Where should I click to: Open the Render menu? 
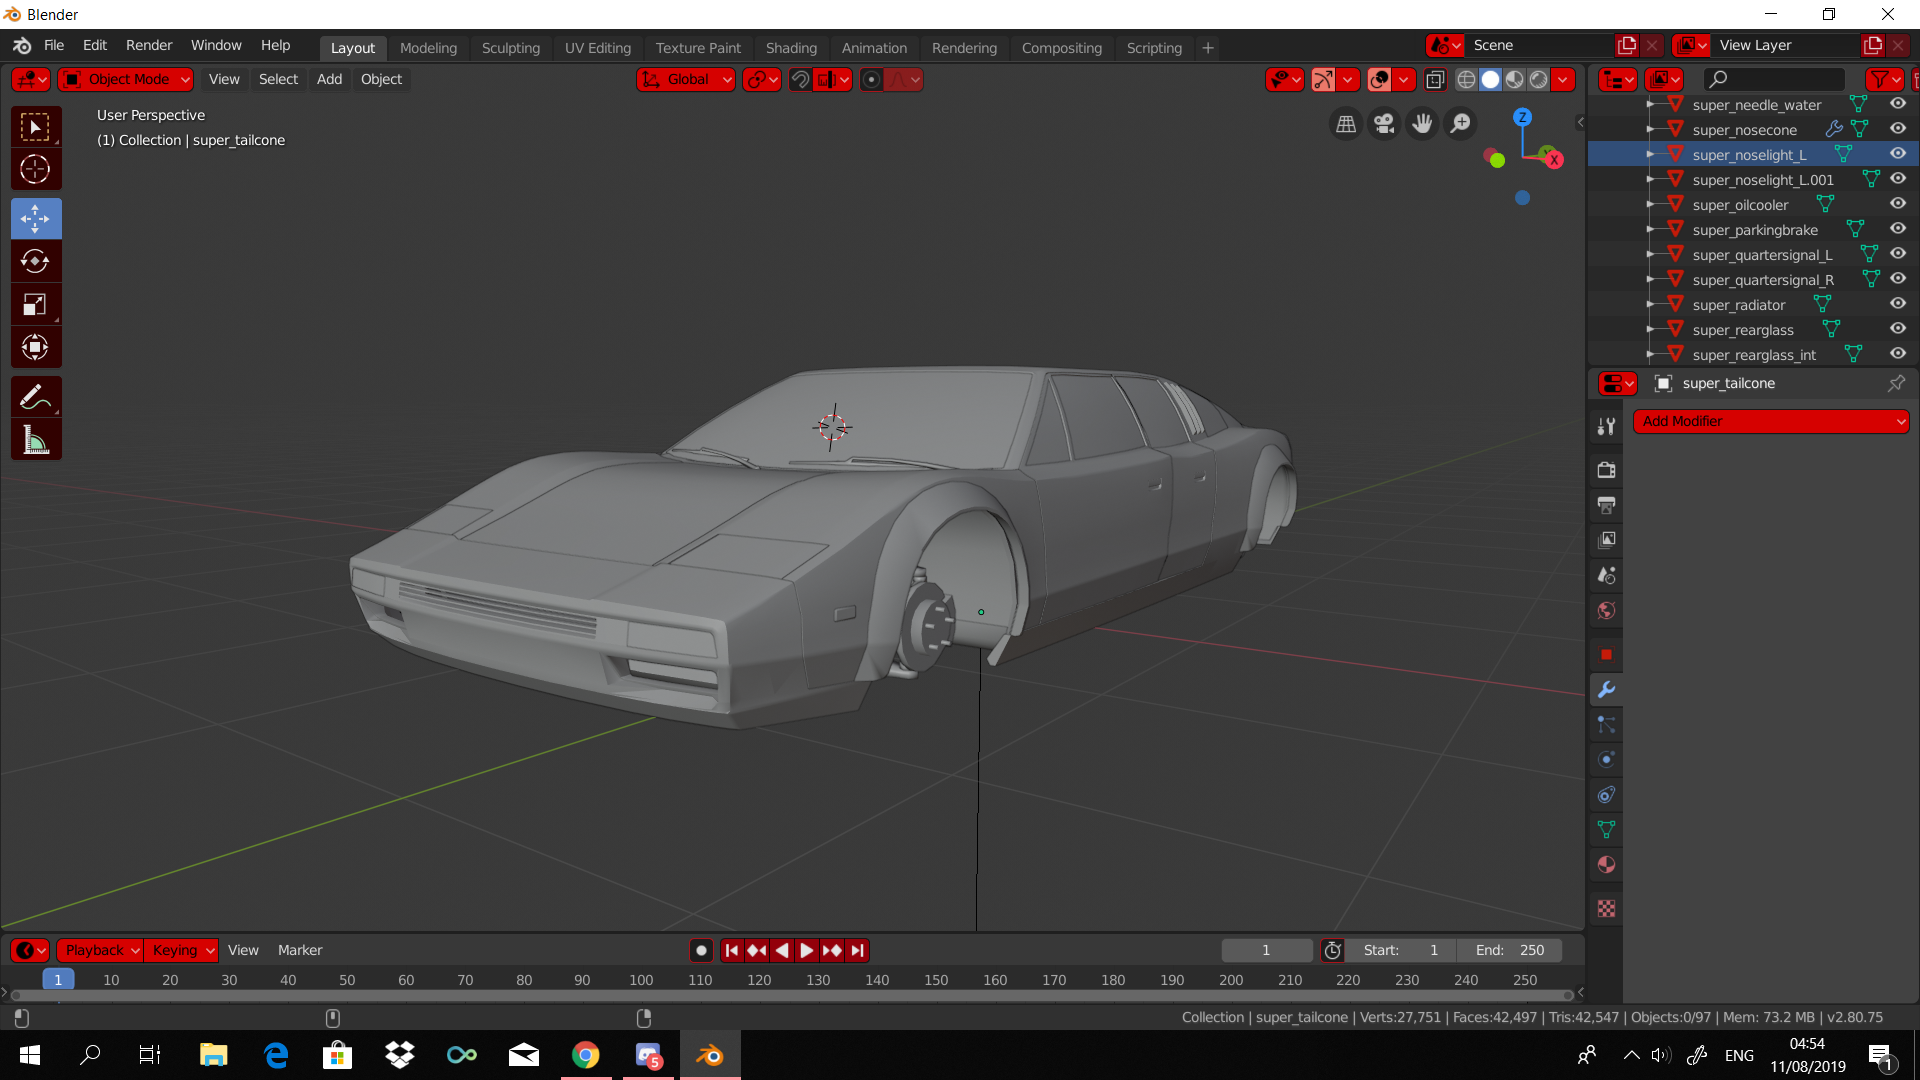[x=149, y=45]
